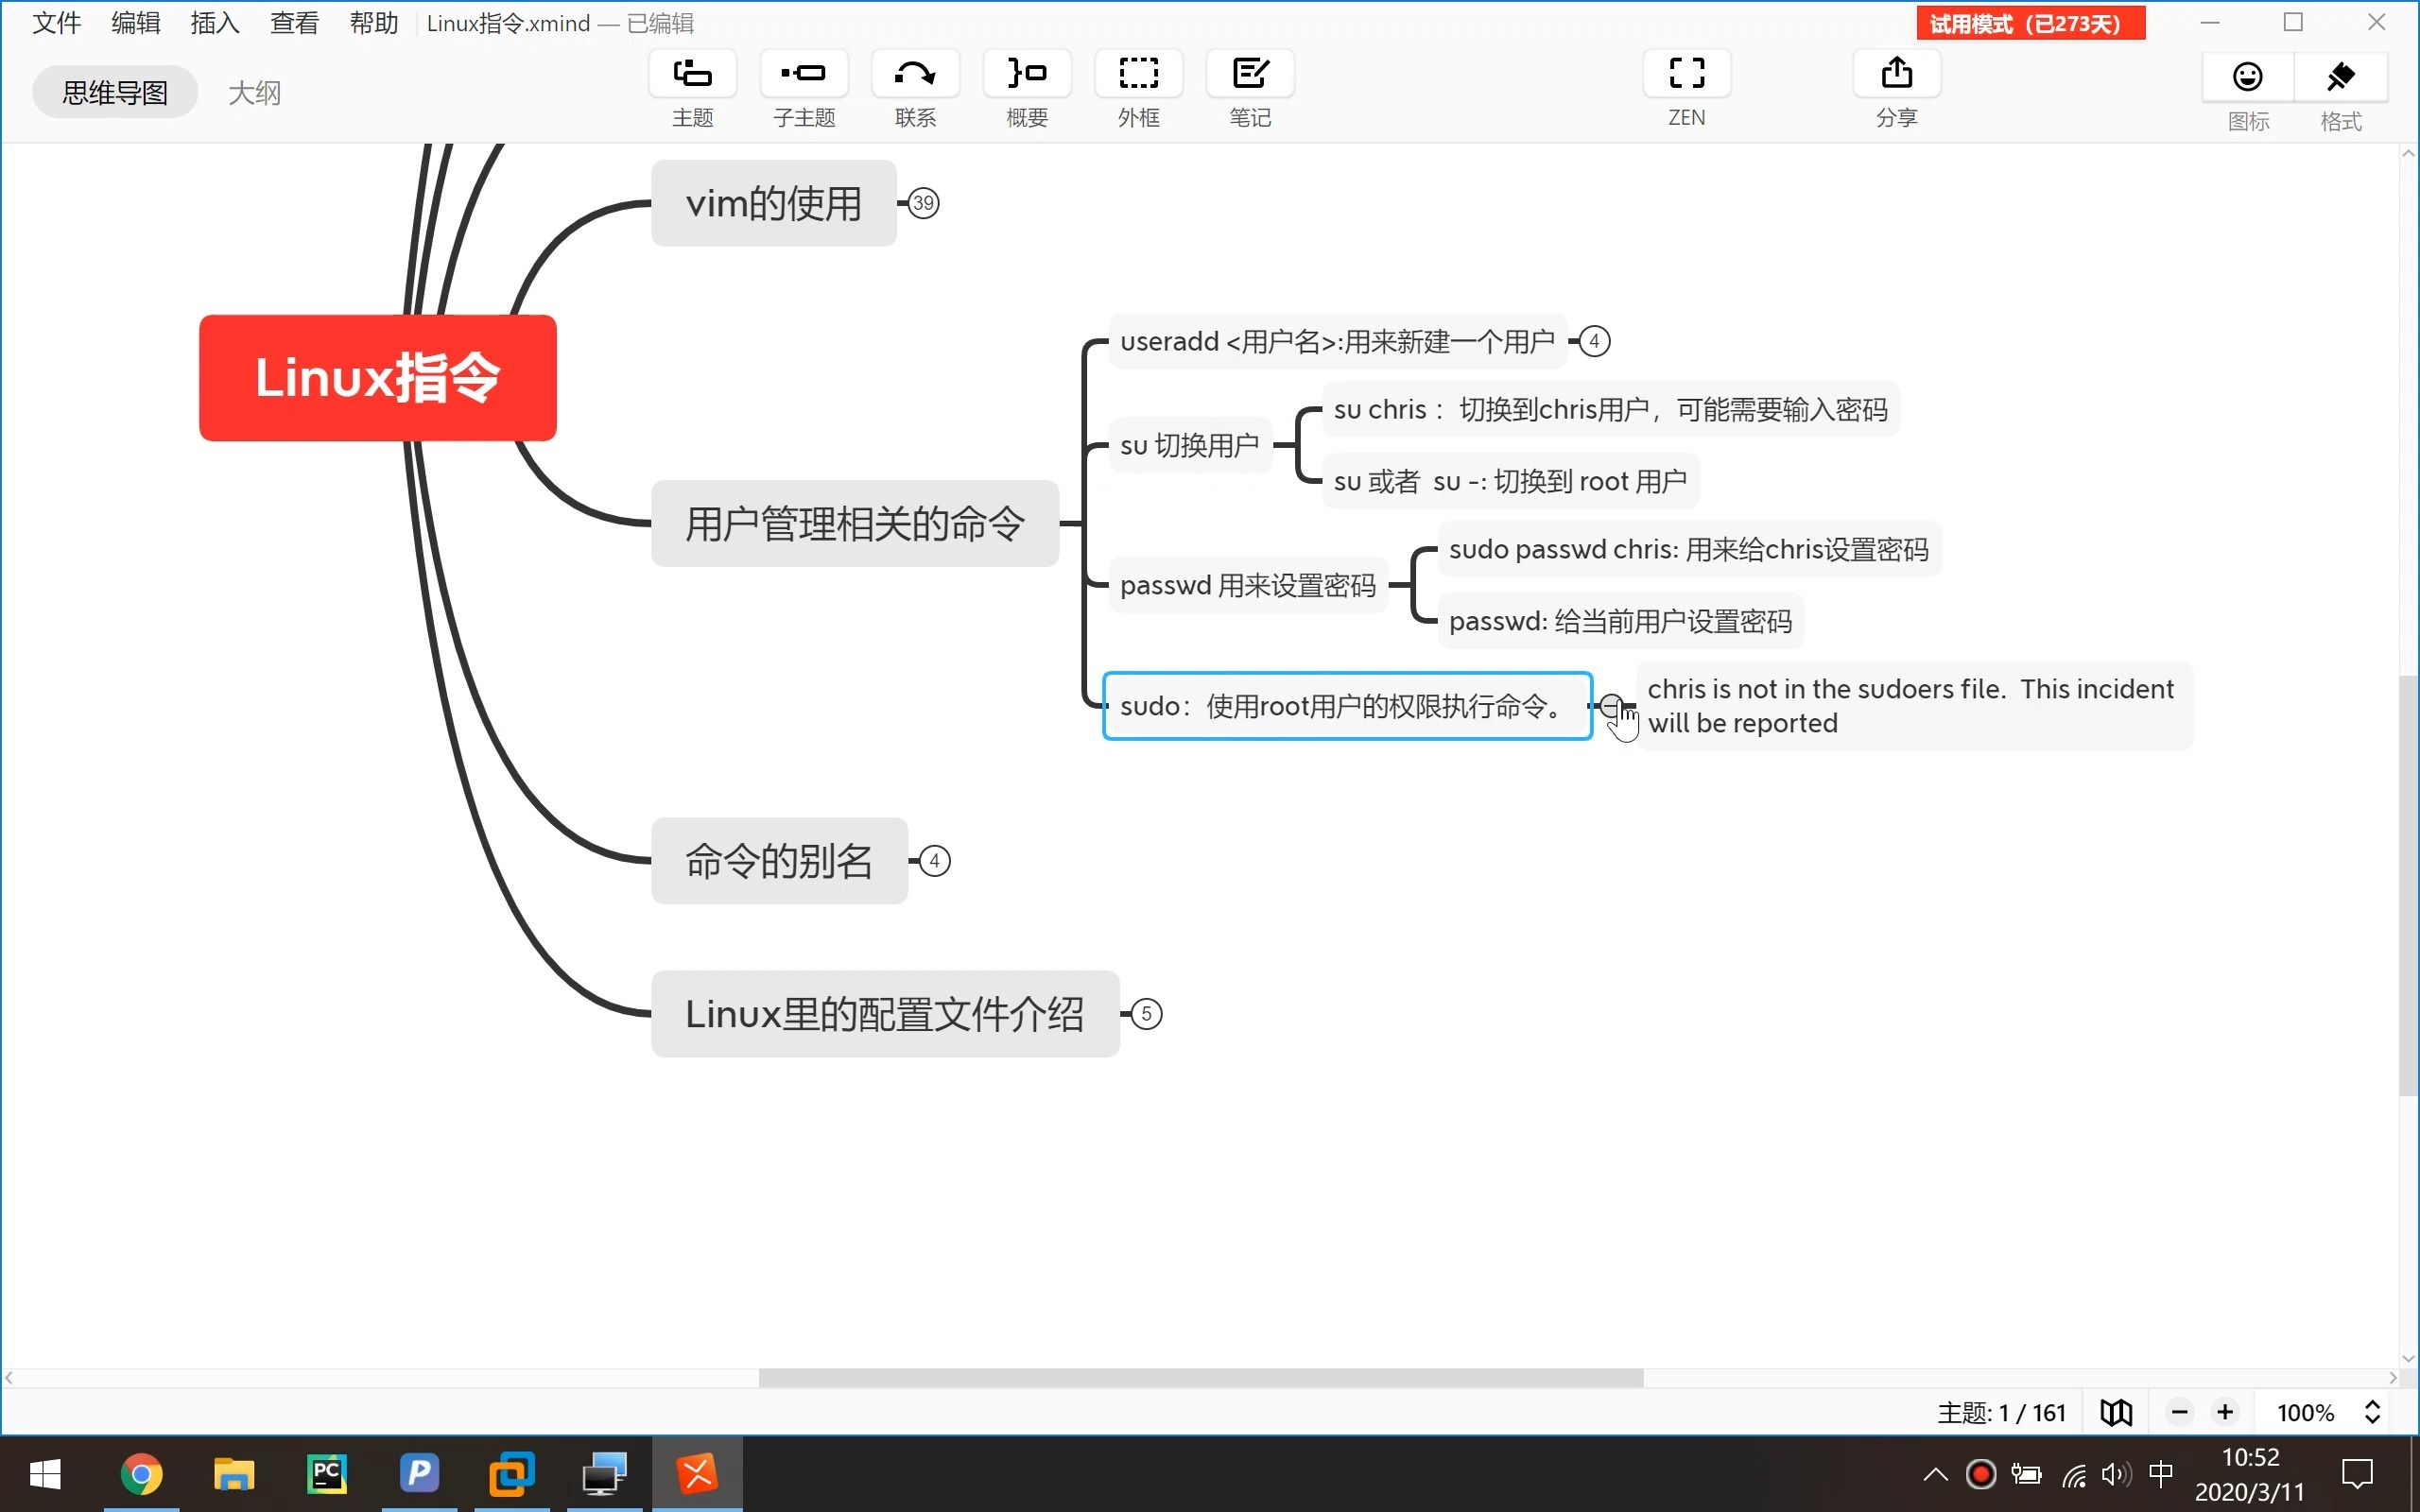Select the 用户管理相关的命令 topic
Viewport: 2420px width, 1512px height.
click(855, 523)
